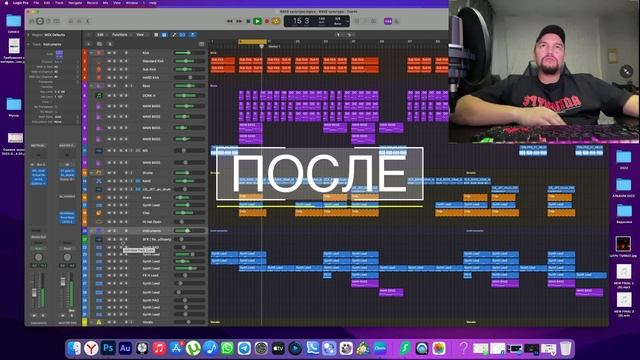Toggle the Inspector button in control bar
Image resolution: width=640 pixels, height=360 pixels.
40,21
